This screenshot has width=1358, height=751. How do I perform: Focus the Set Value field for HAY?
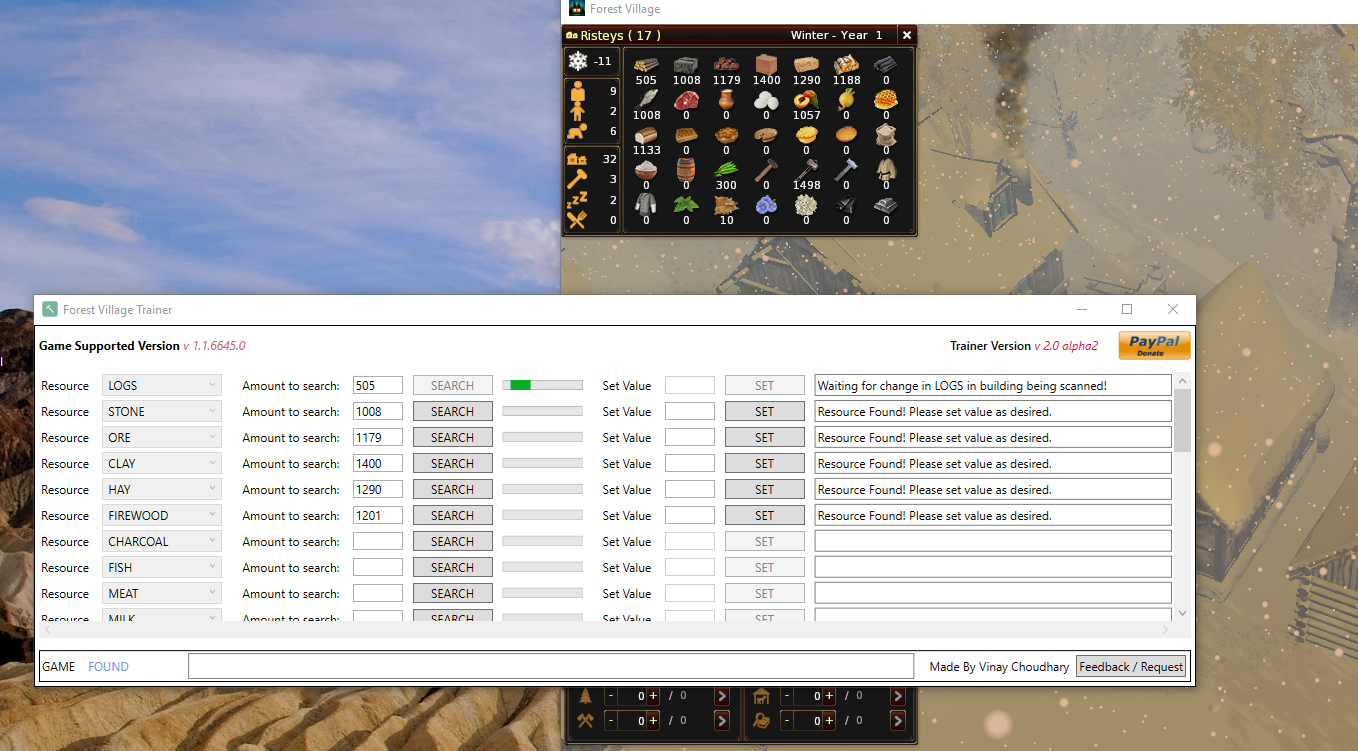tap(690, 489)
